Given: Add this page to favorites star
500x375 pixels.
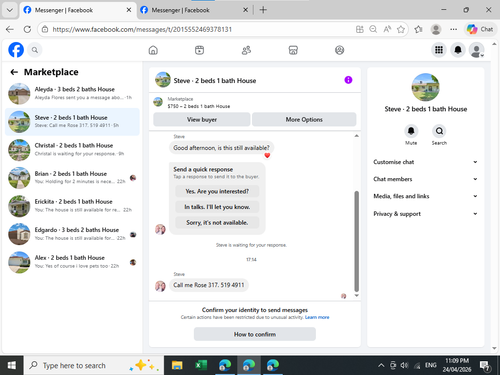Looking at the screenshot, I should click(401, 29).
